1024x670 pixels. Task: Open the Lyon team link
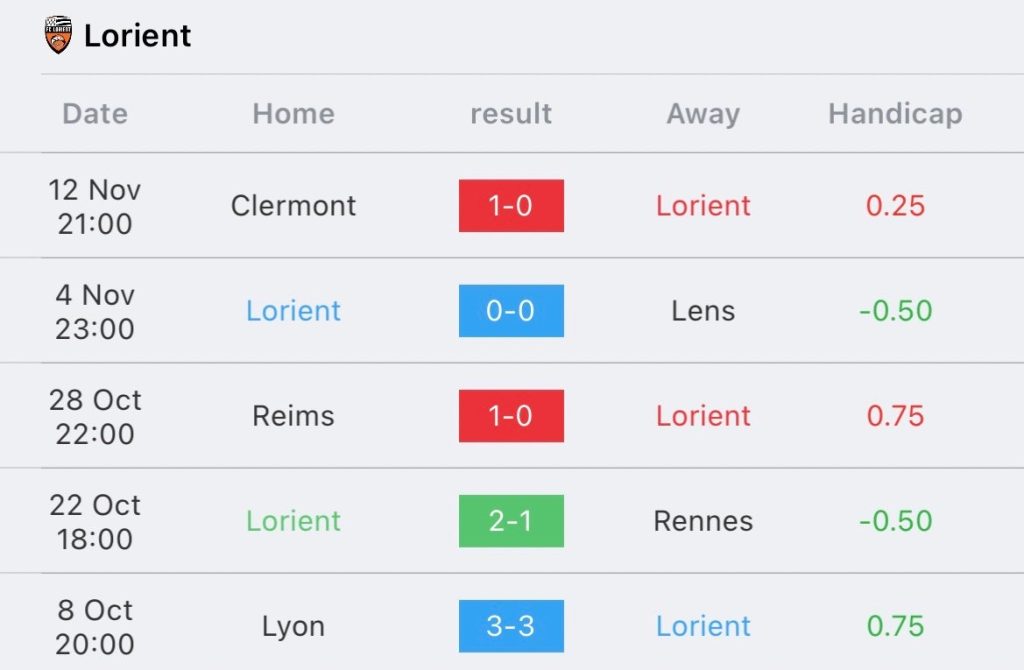click(293, 627)
